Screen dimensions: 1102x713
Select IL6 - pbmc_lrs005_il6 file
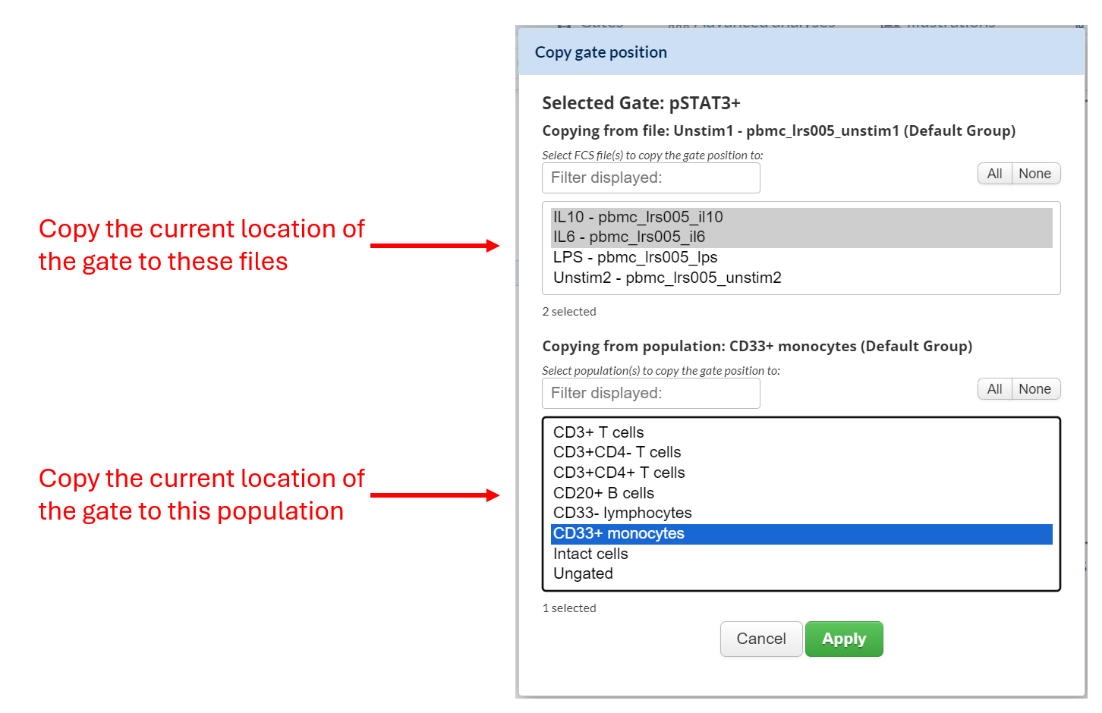tap(629, 237)
